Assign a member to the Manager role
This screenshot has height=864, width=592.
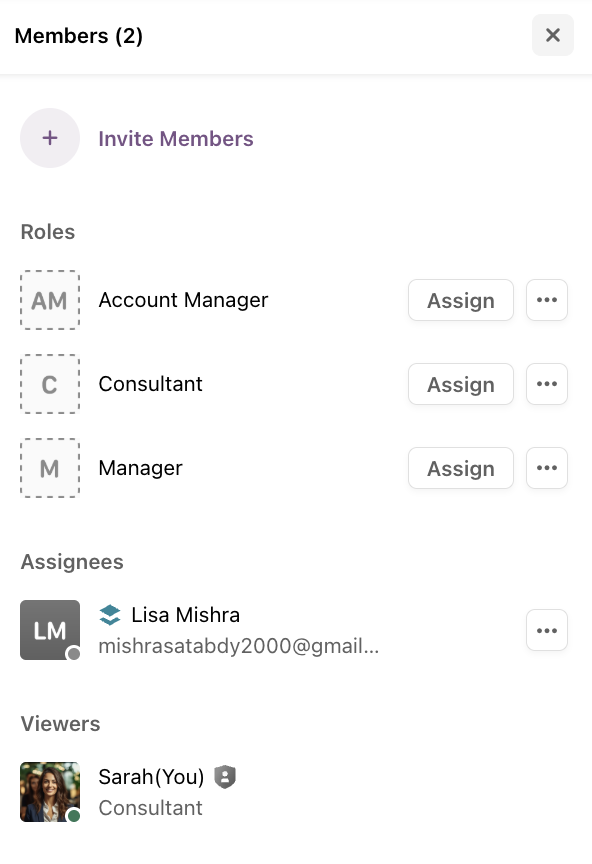(x=461, y=468)
